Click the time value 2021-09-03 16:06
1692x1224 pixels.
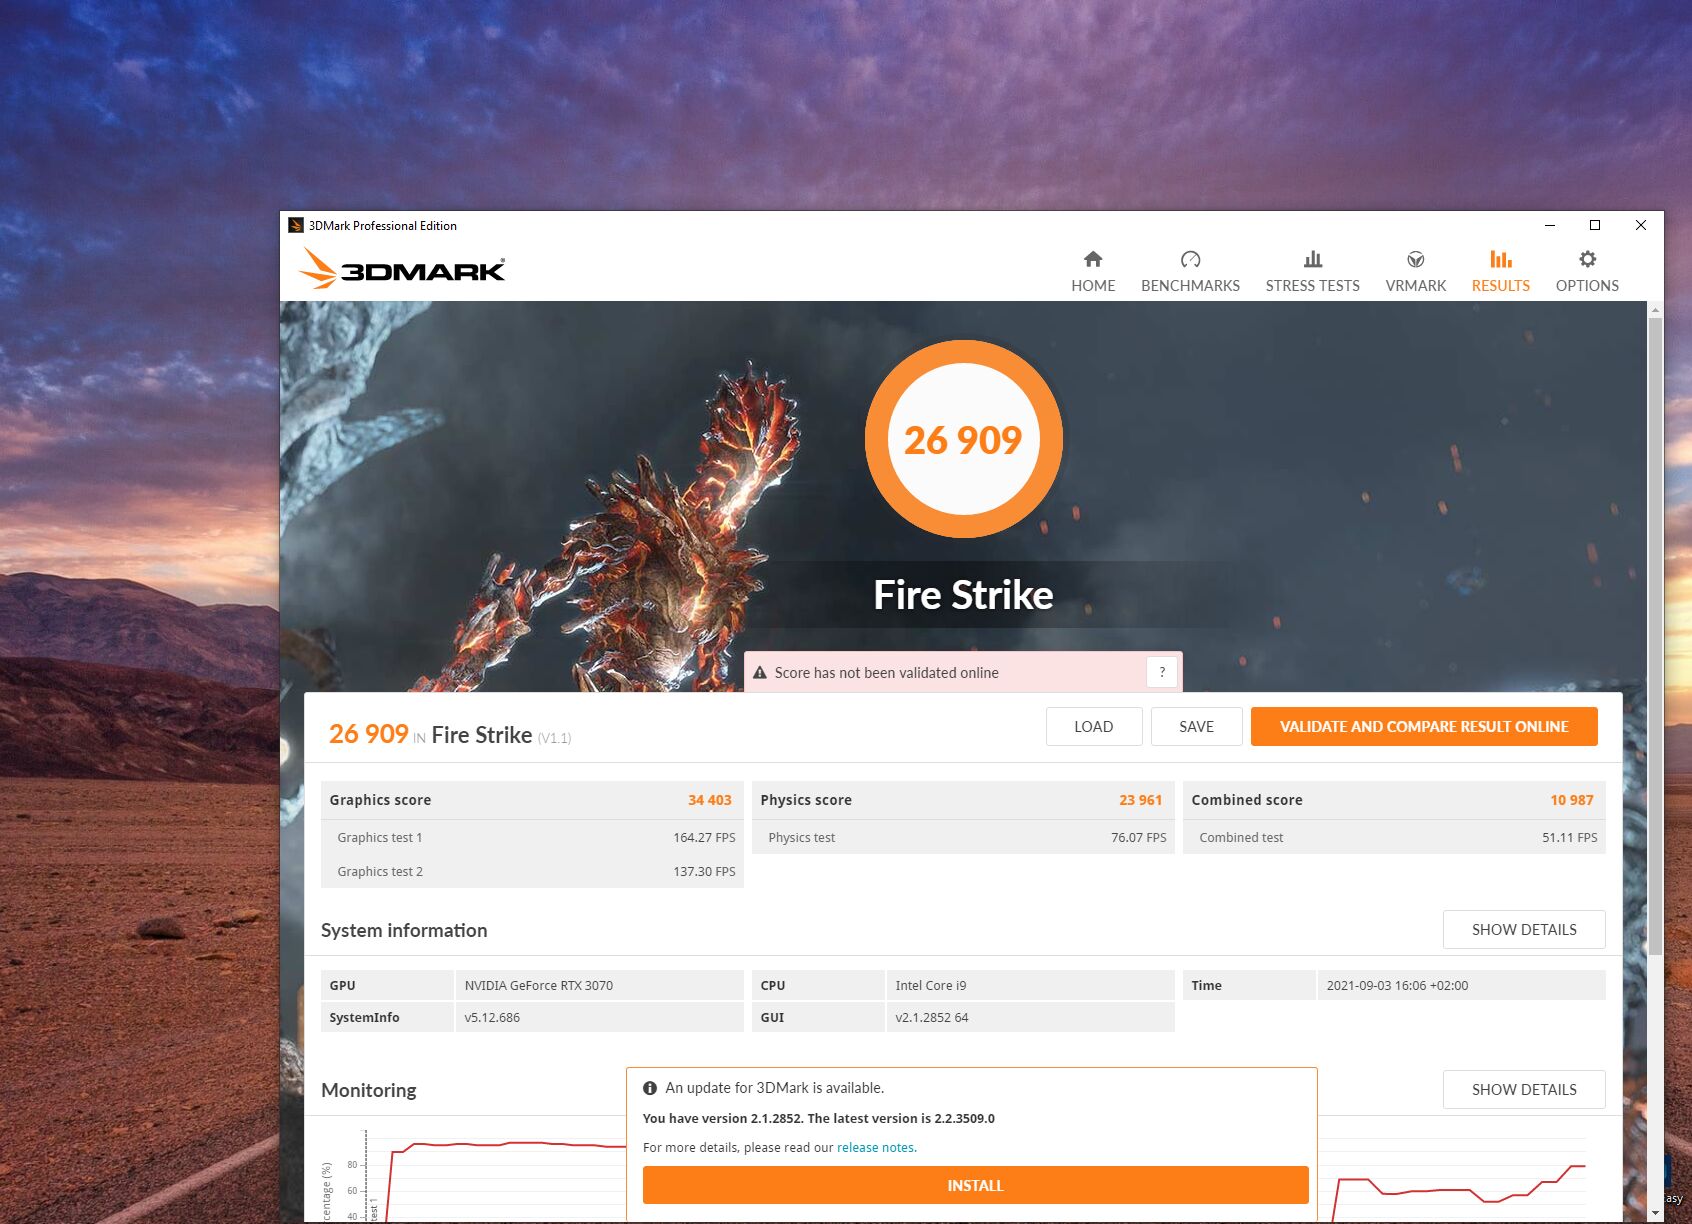1397,986
